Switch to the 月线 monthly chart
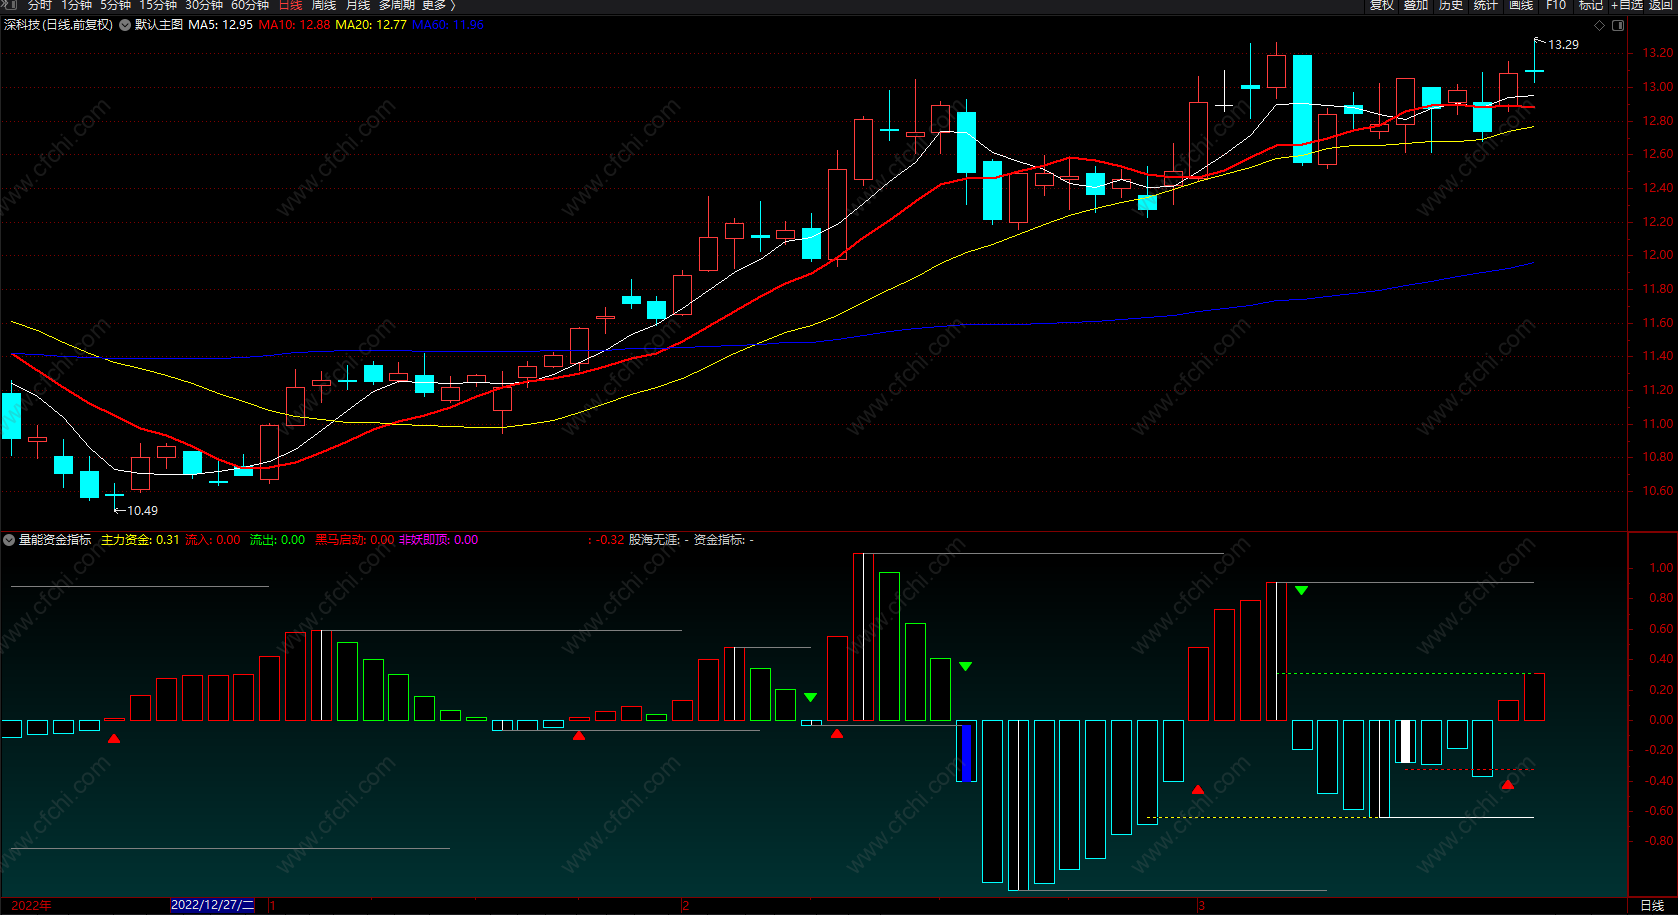Image resolution: width=1678 pixels, height=915 pixels. (358, 5)
